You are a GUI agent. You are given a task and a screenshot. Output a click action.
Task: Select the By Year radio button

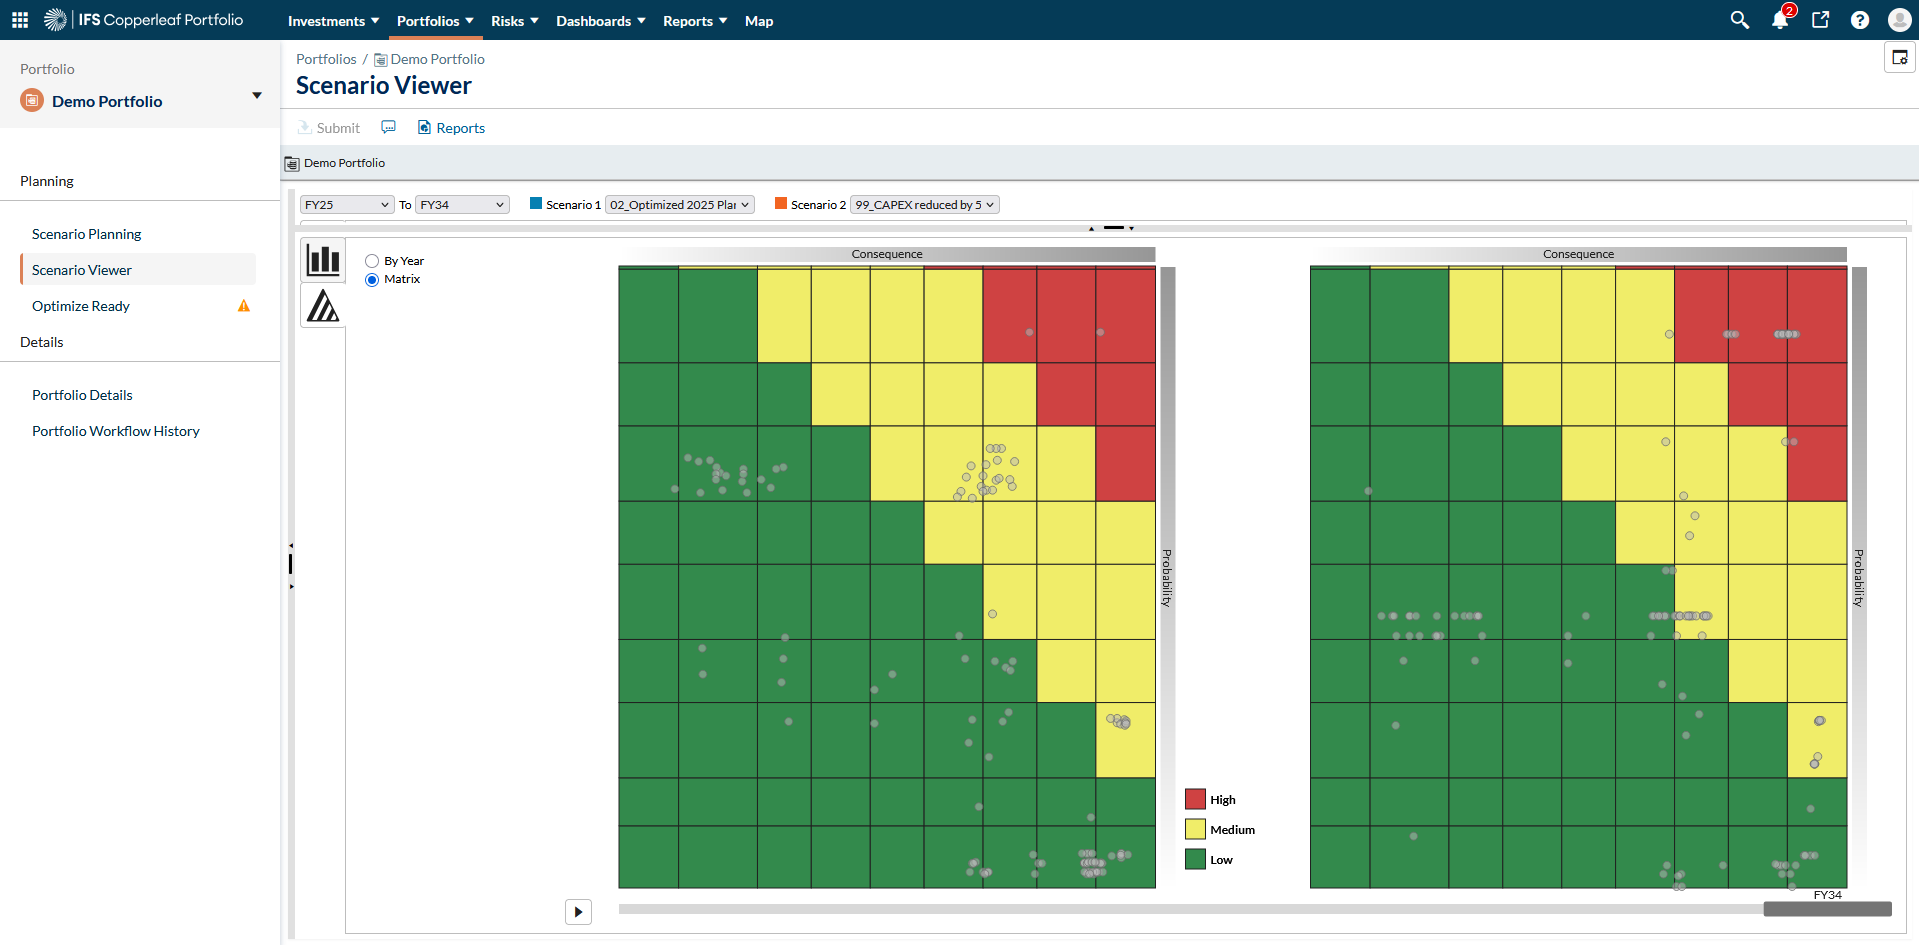(372, 261)
